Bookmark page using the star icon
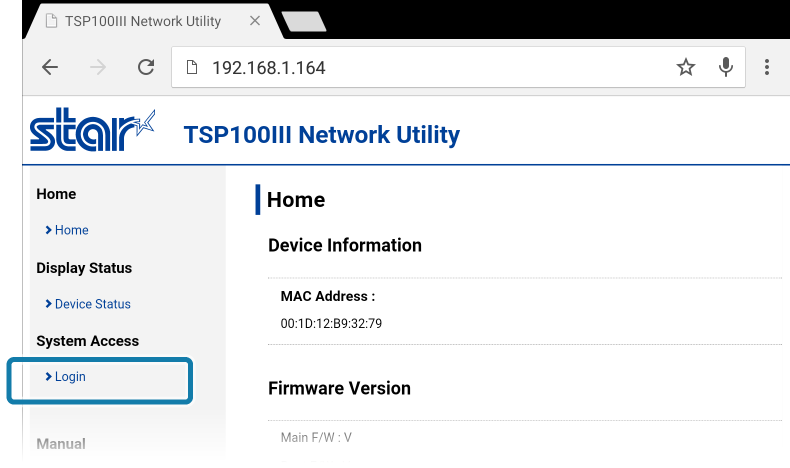This screenshot has width=790, height=468. click(686, 67)
